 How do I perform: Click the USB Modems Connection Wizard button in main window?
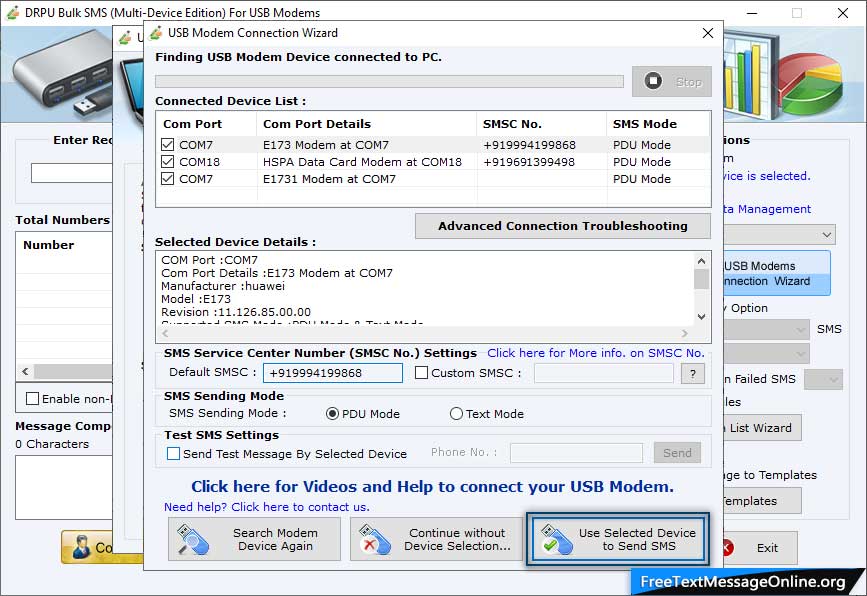click(x=777, y=273)
